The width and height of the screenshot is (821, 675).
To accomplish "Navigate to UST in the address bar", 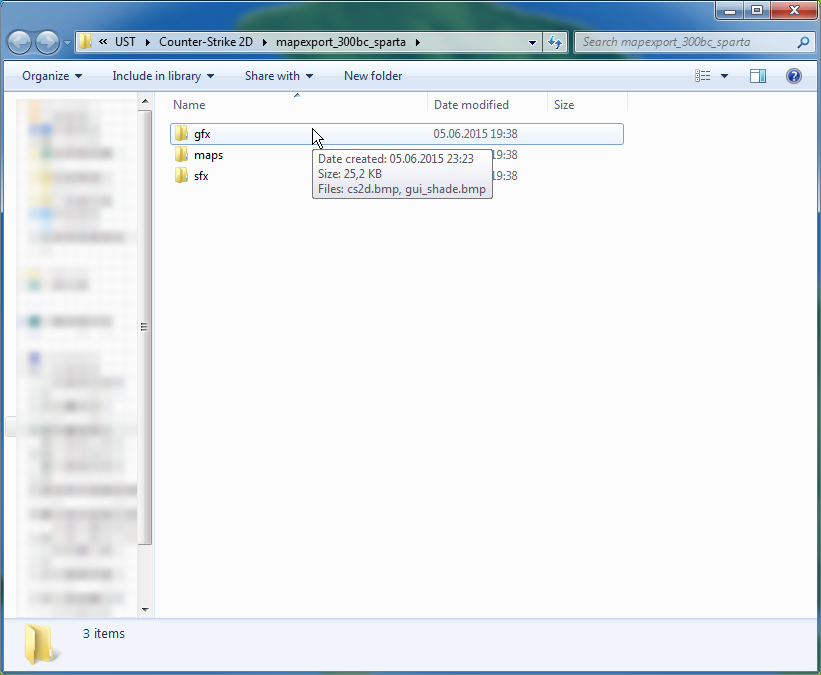I will (x=125, y=42).
